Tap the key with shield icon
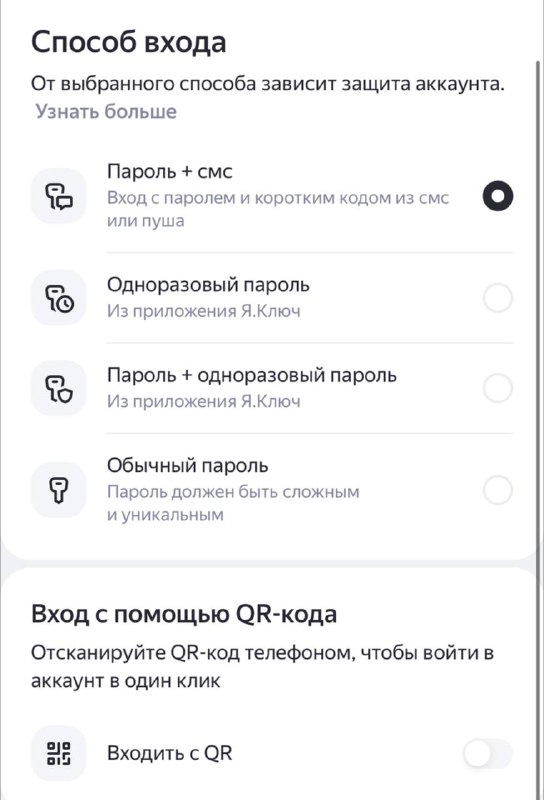 tap(59, 388)
